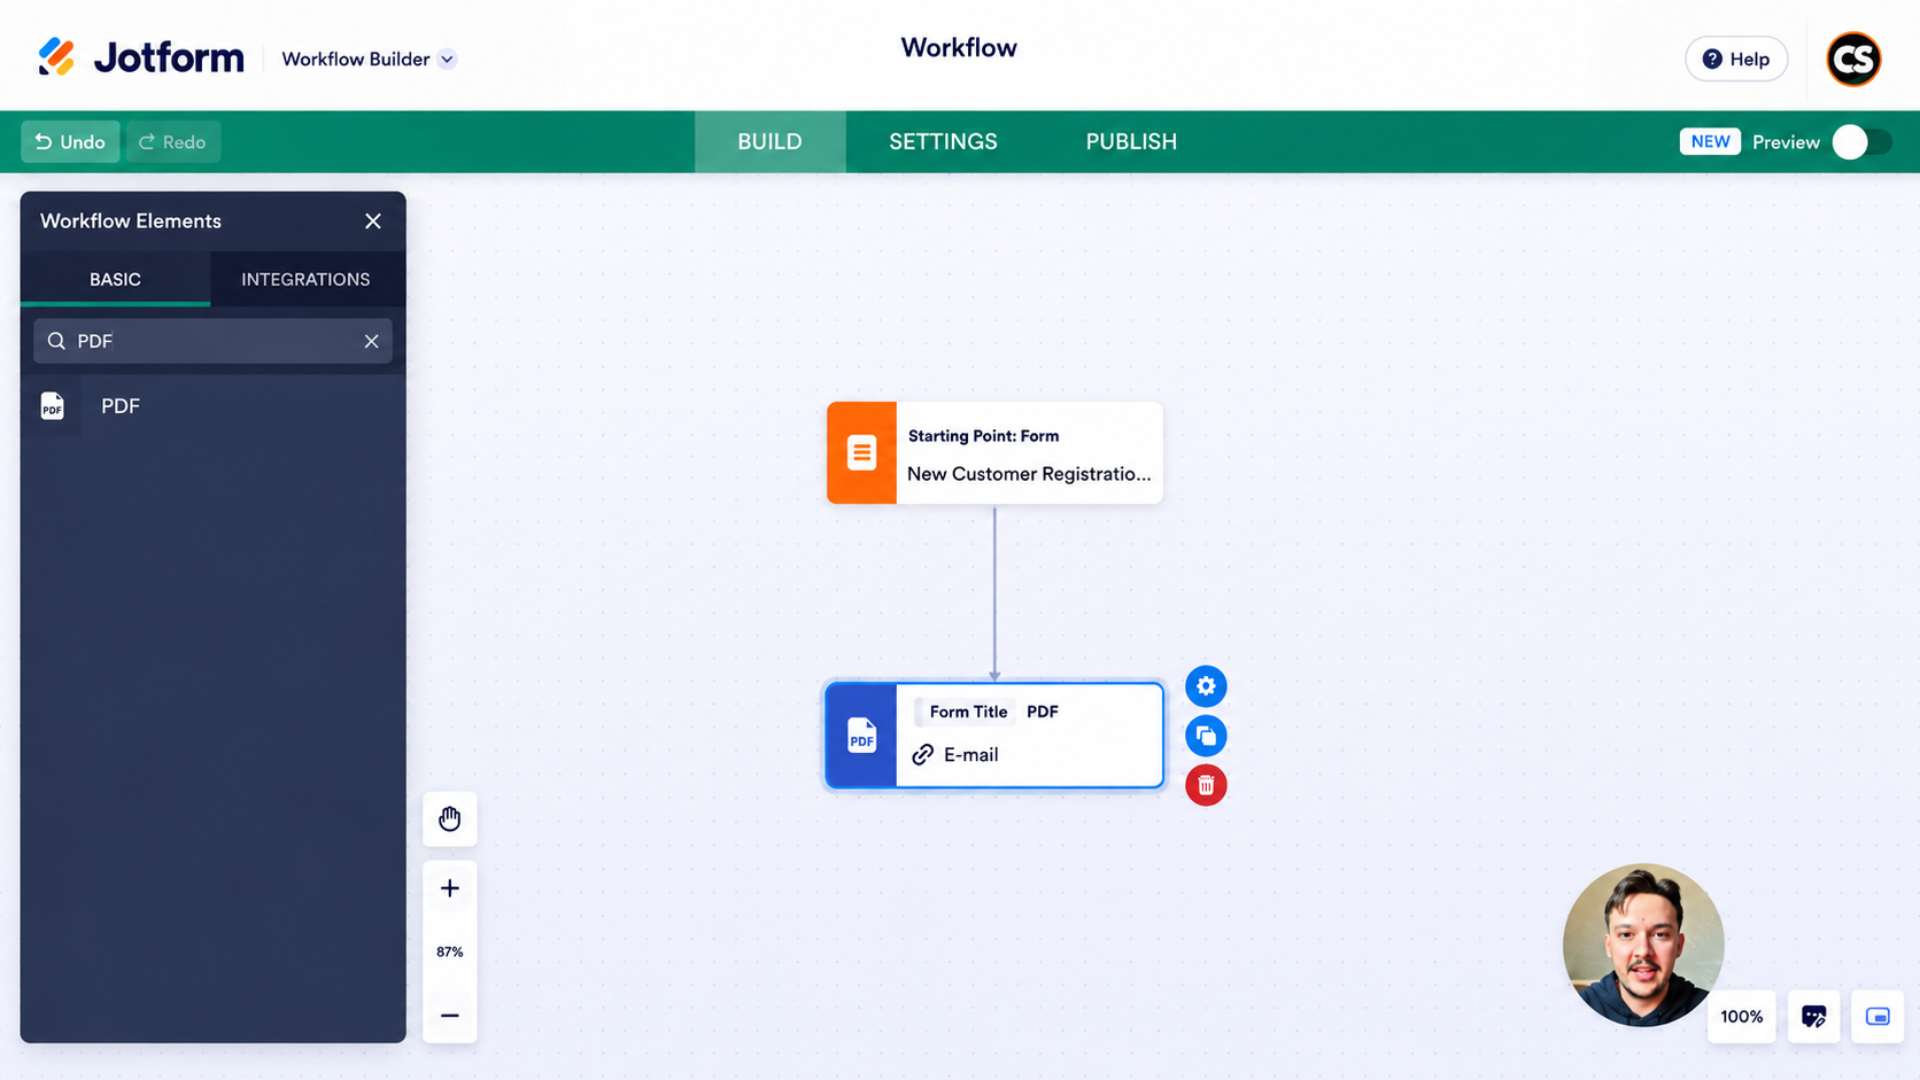Screen dimensions: 1920x1080
Task: Click the E-mail attachment link in PDF node
Action: 955,755
